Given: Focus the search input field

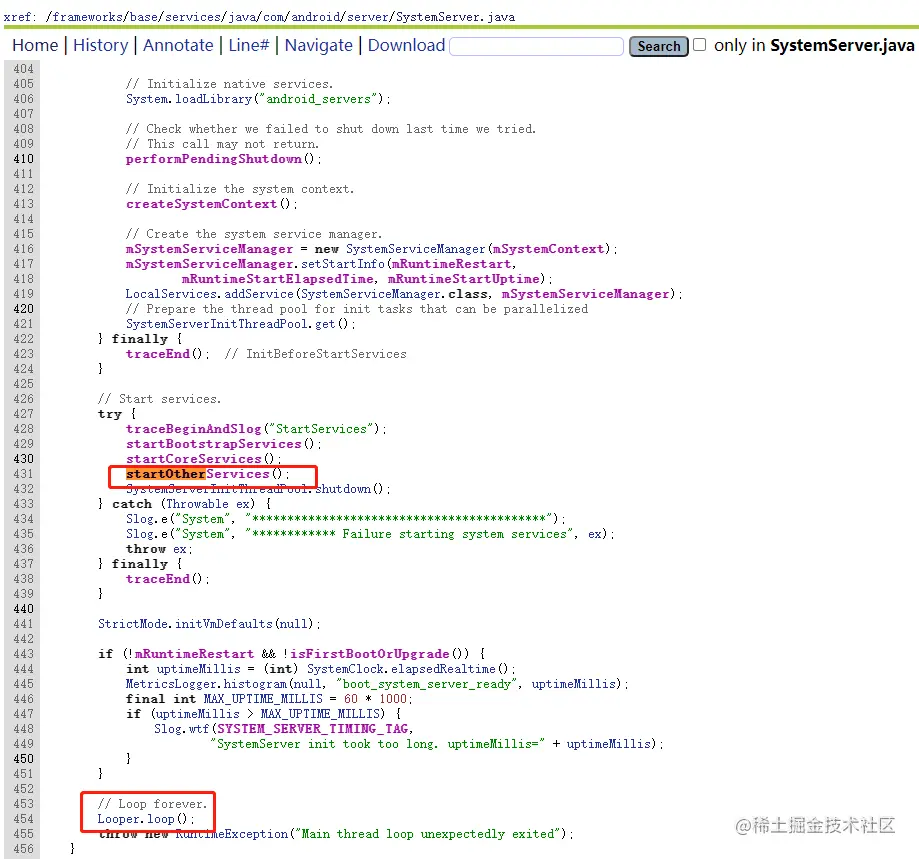Looking at the screenshot, I should 536,46.
